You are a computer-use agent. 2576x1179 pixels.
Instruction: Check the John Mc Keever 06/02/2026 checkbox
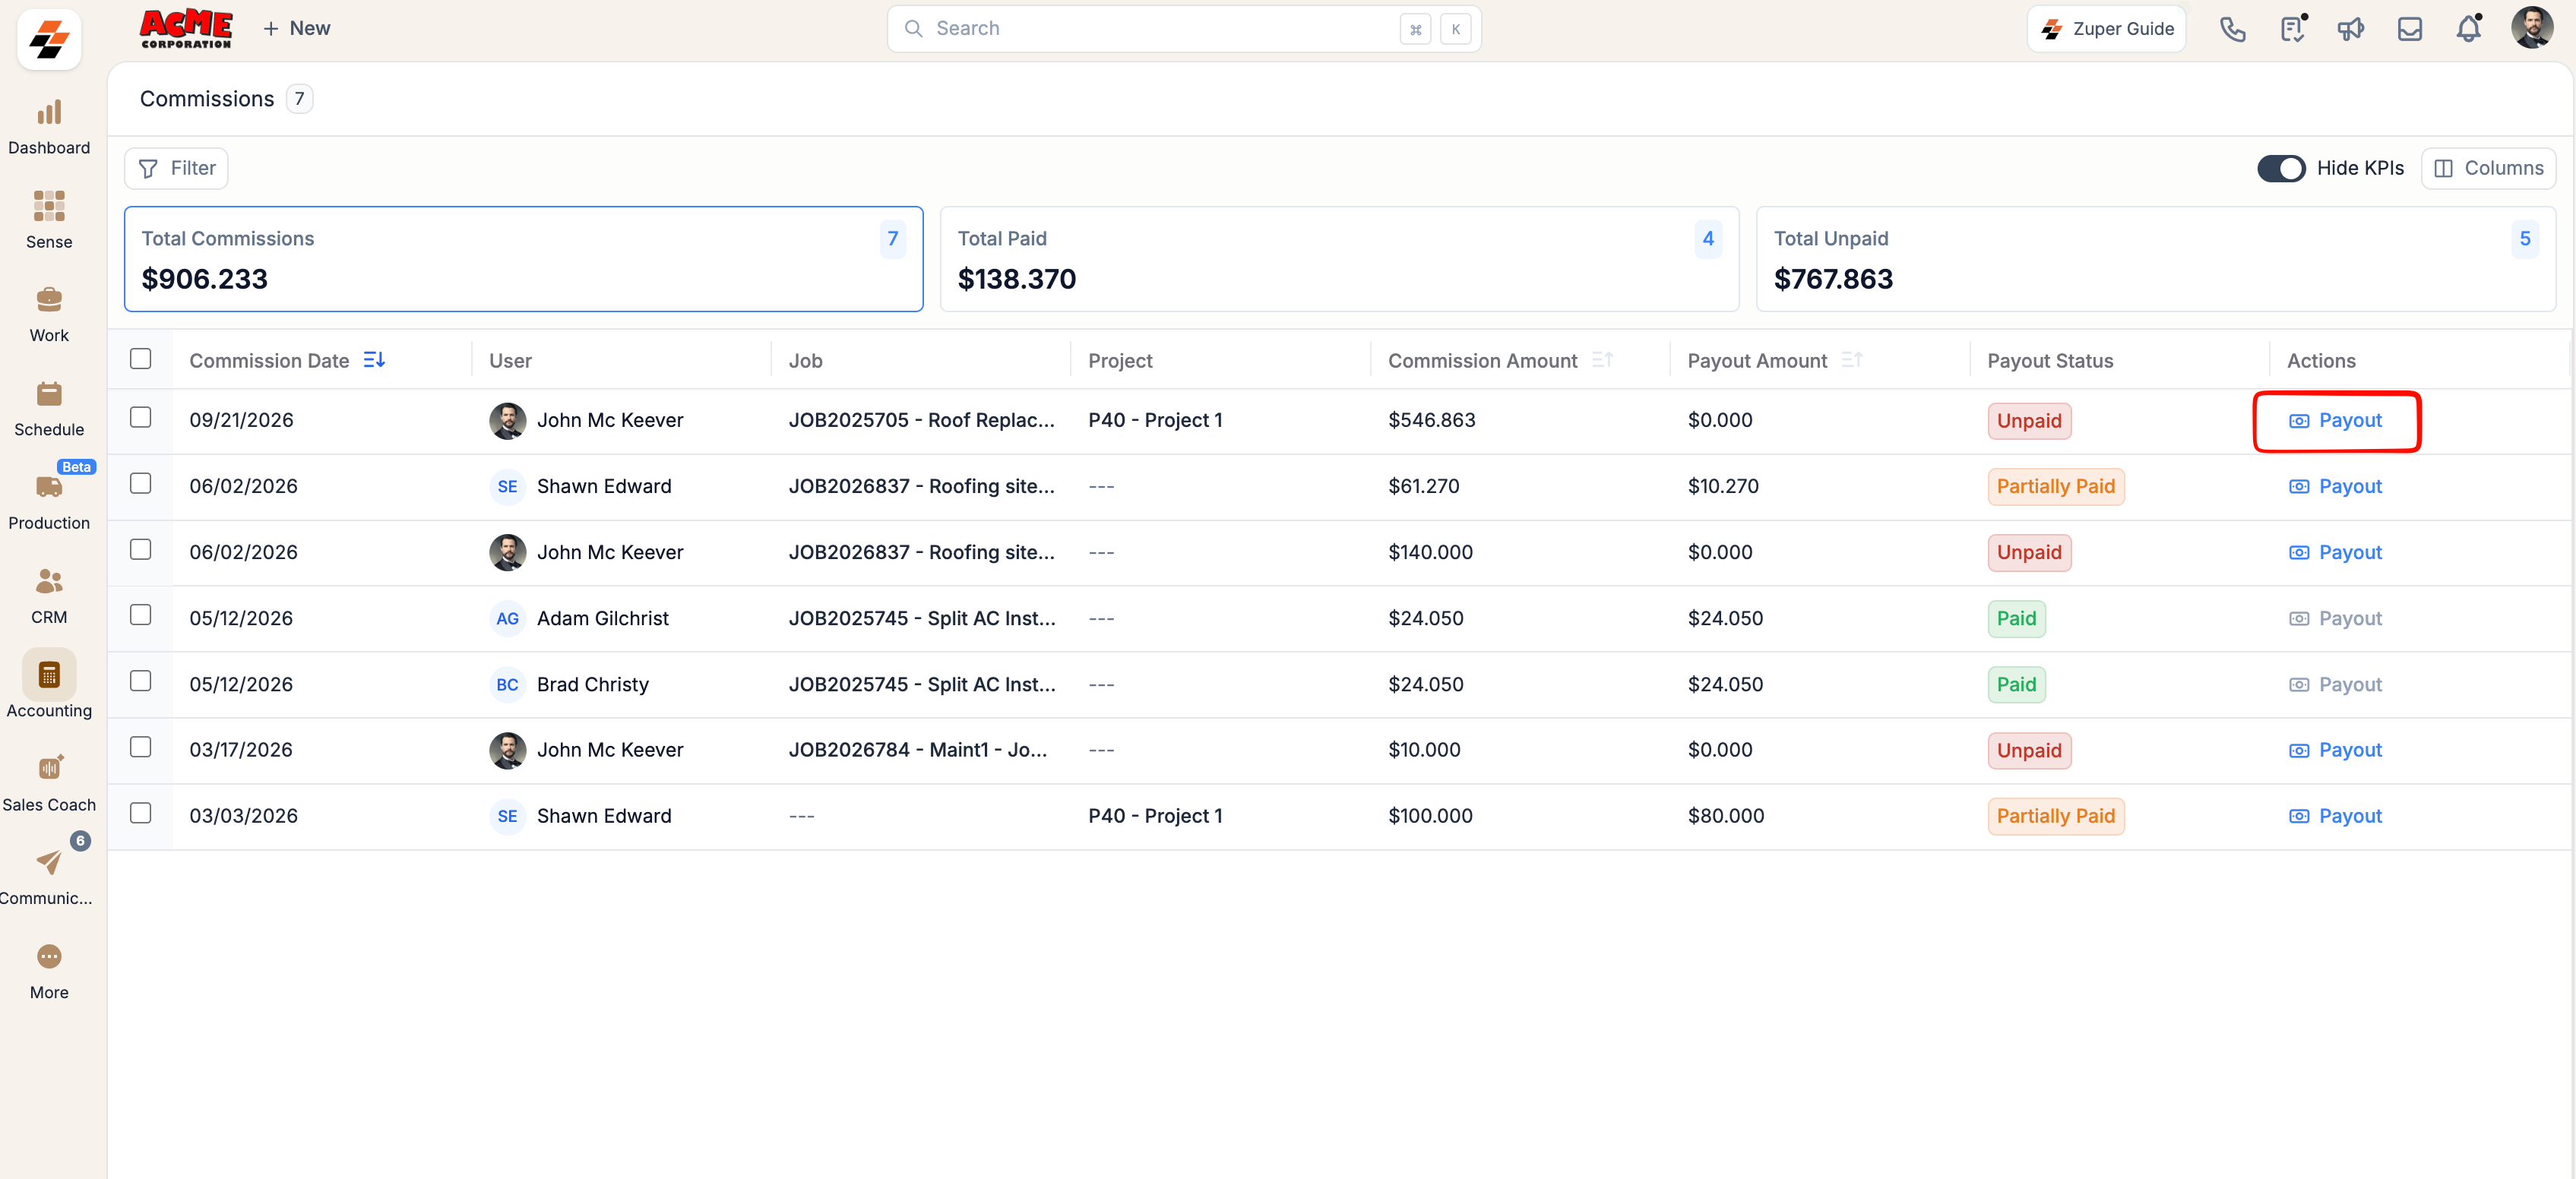(x=141, y=549)
